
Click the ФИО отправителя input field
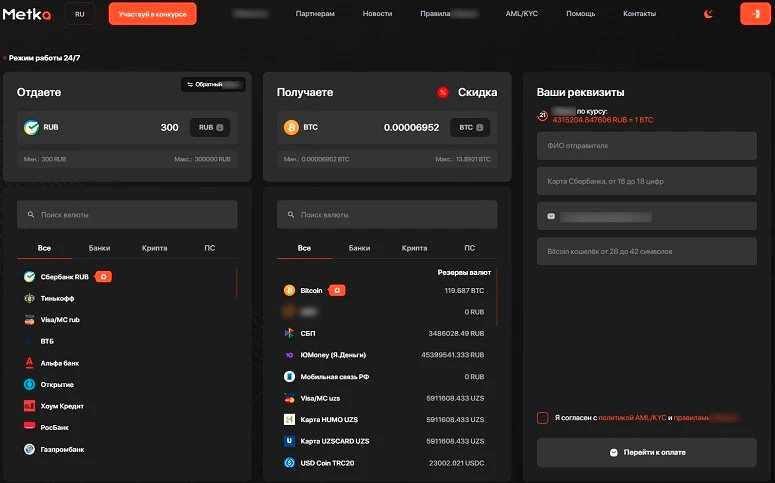coord(646,146)
